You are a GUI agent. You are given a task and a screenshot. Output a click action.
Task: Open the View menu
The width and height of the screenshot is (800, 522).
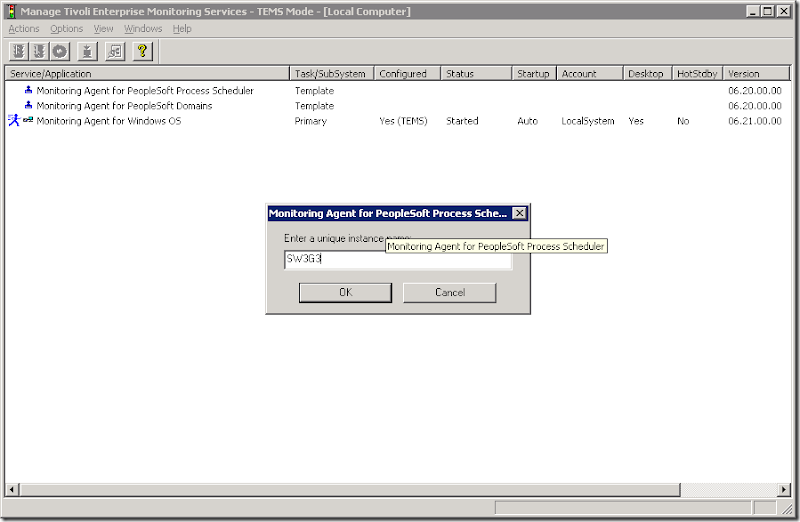tap(103, 29)
